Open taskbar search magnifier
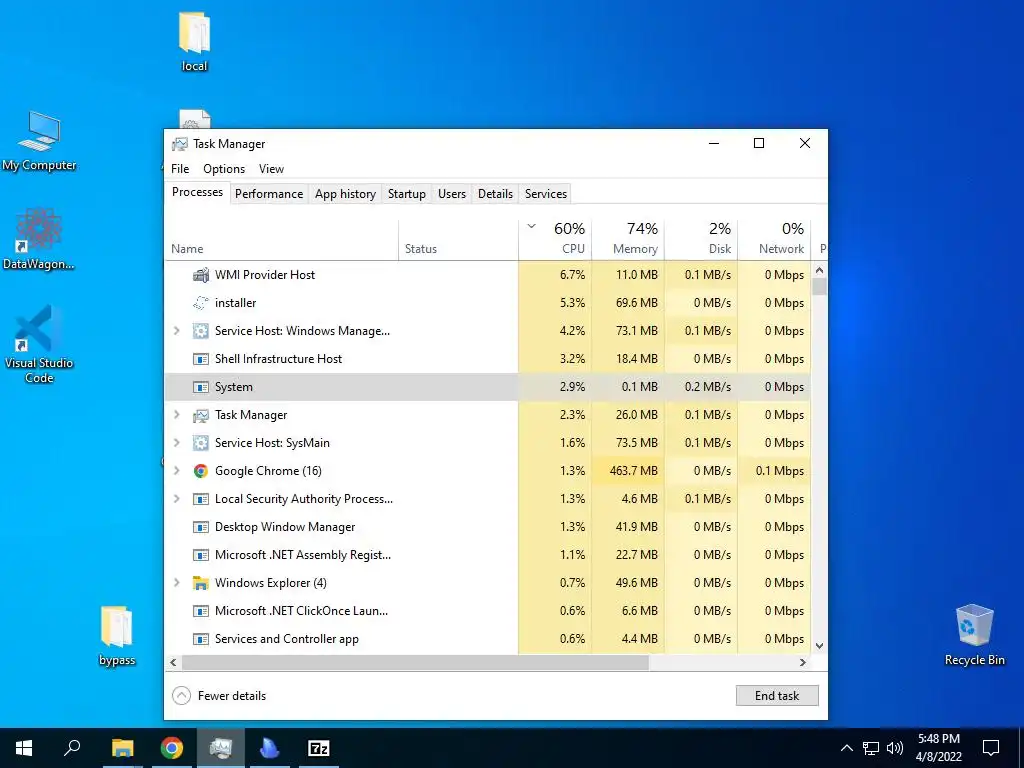 tap(72, 748)
